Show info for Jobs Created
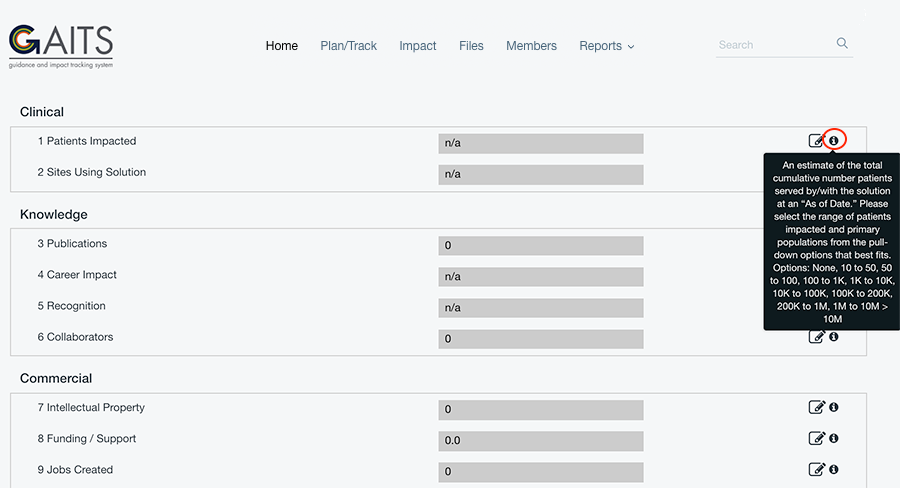Screen dimensions: 900x488 [834, 469]
